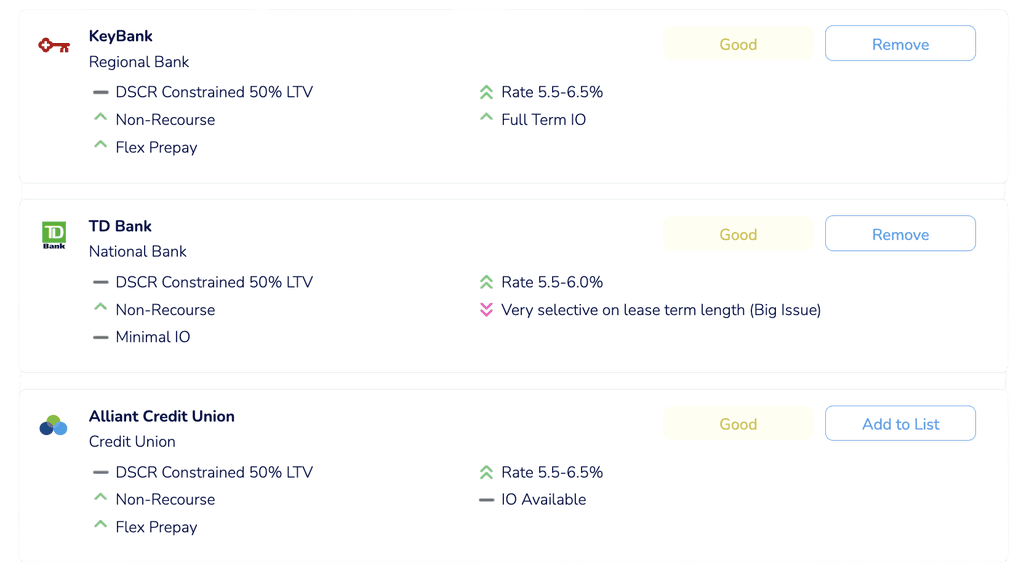Add Alliant Credit Union to list
The width and height of the screenshot is (1024, 581).
pos(900,424)
